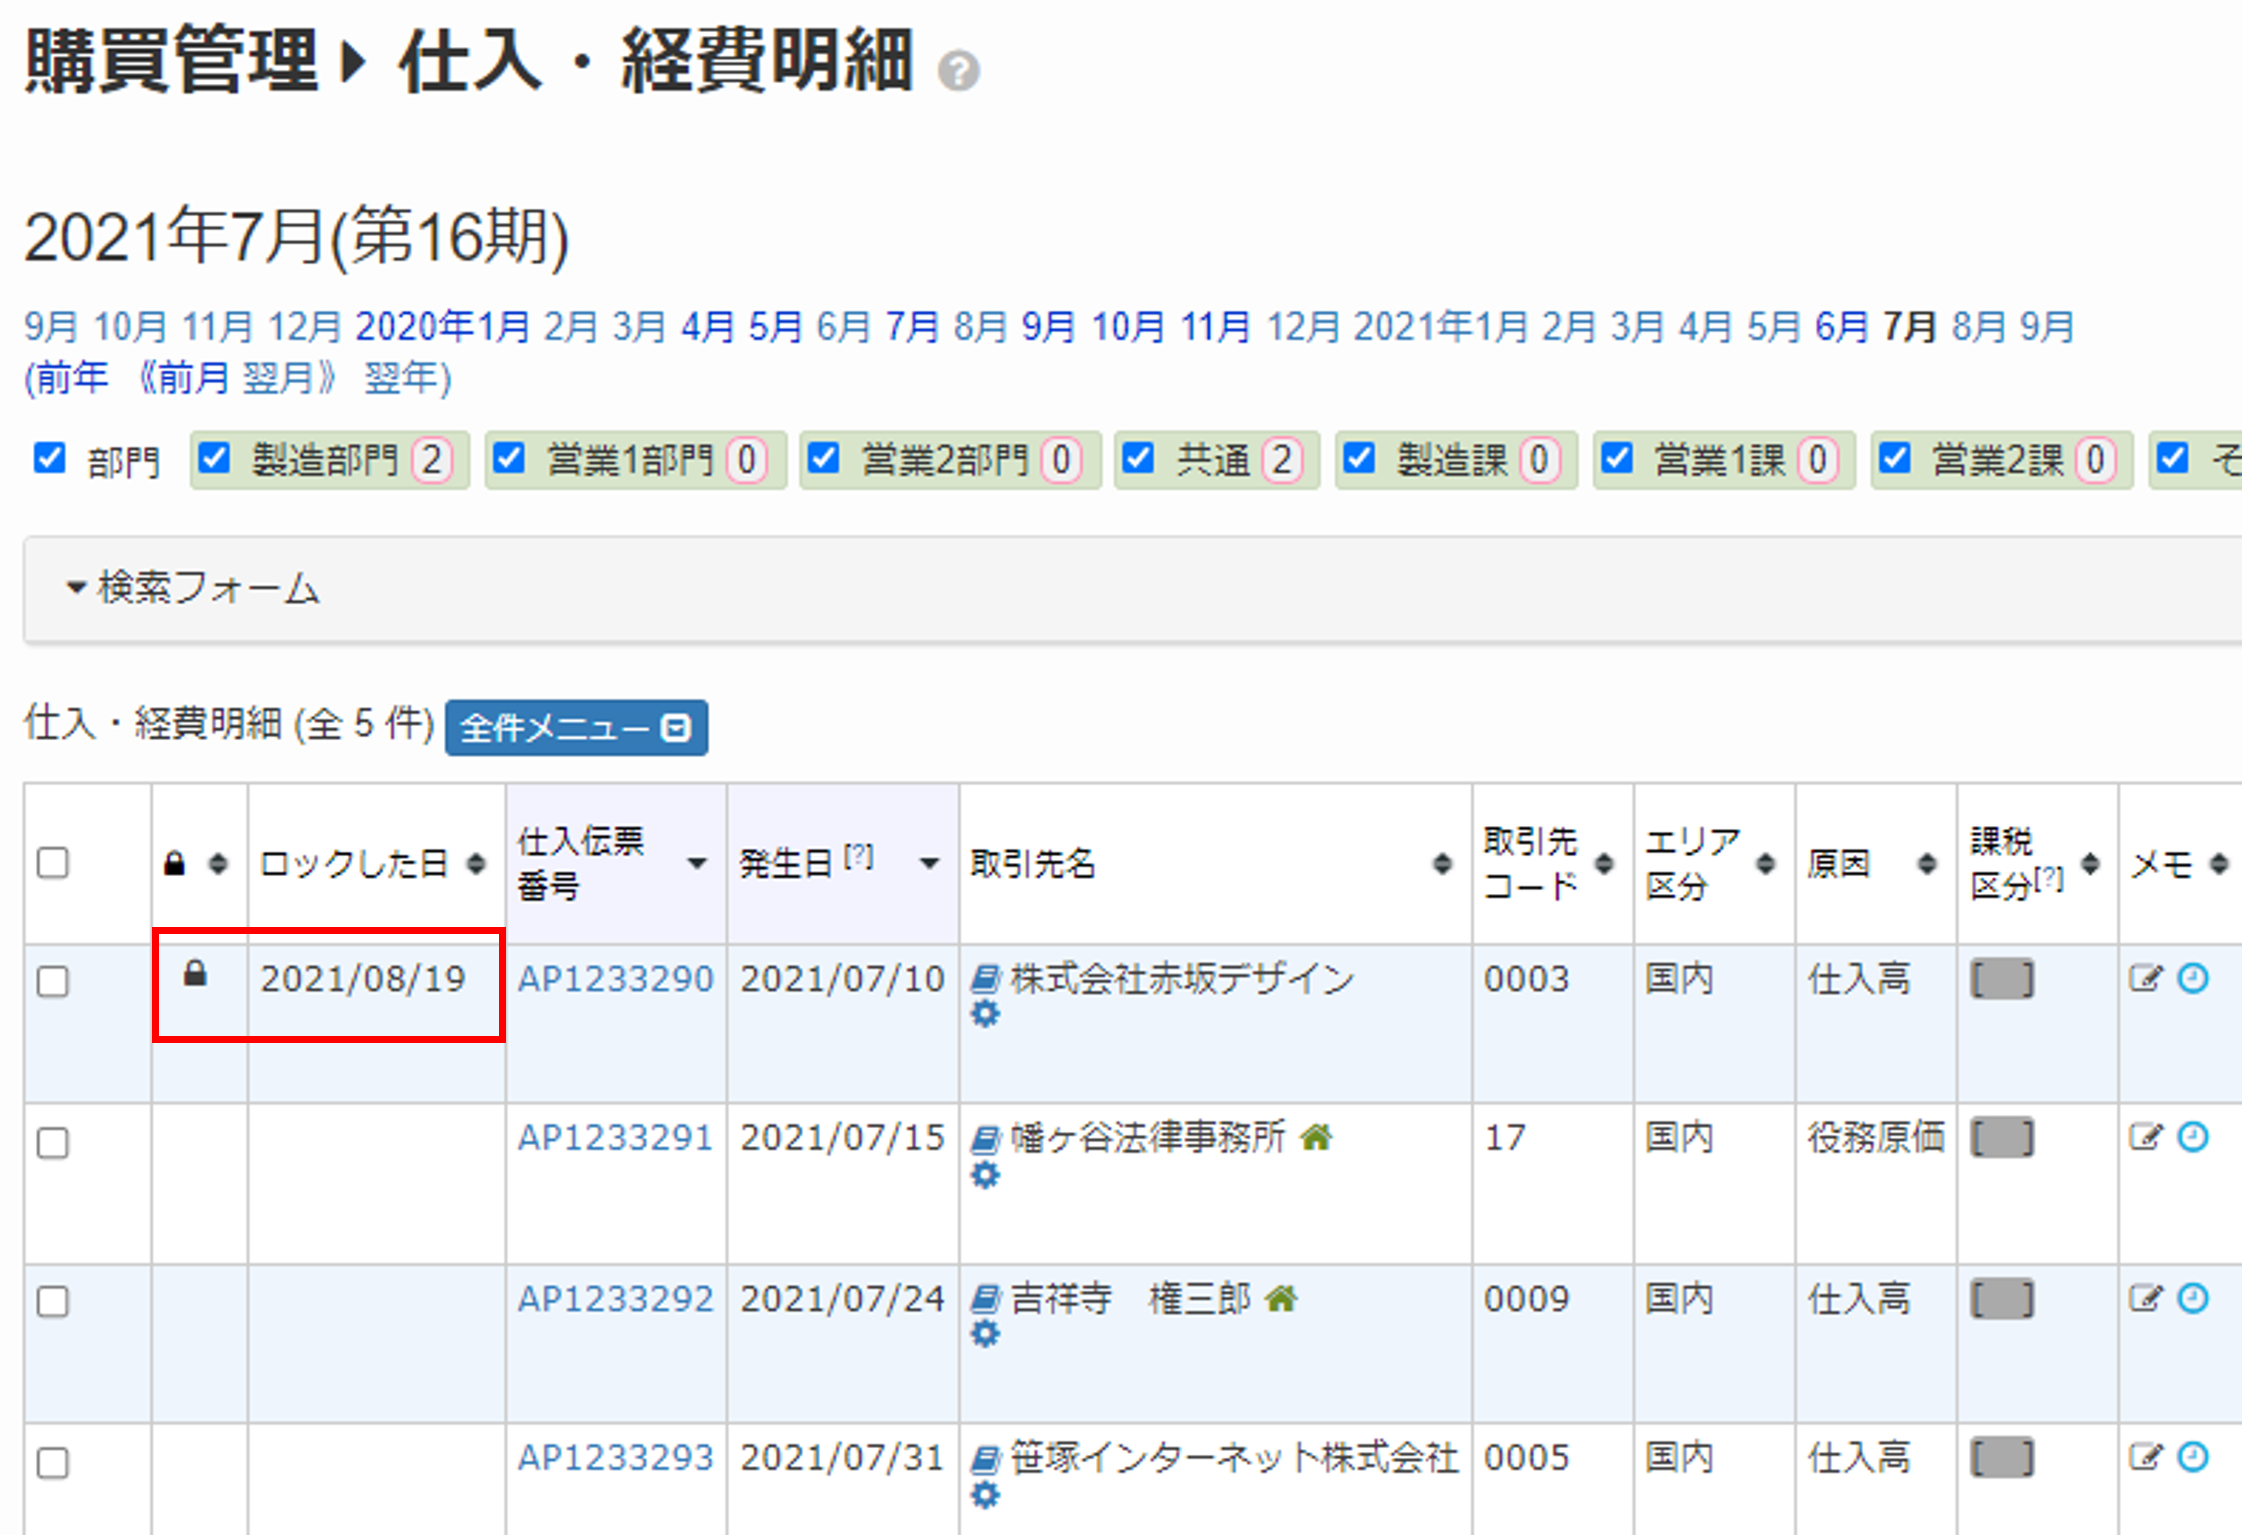Open memo edit icon in AP1233292 row

[2146, 1298]
